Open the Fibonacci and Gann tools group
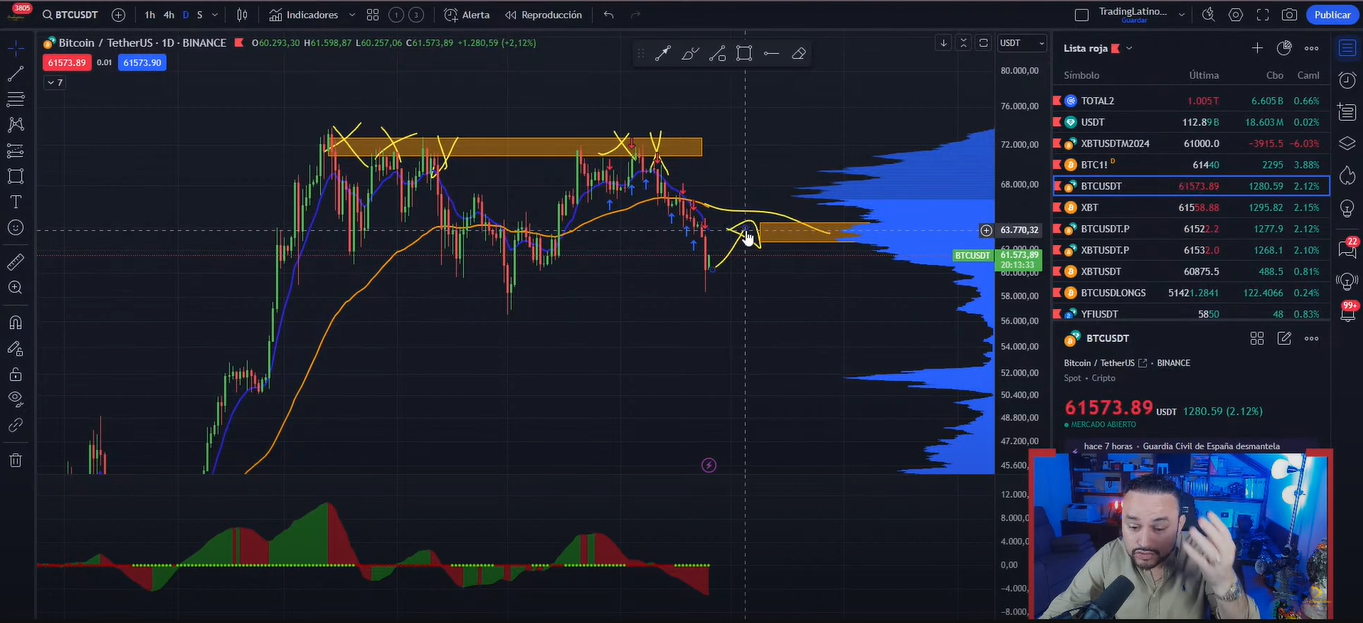 tap(16, 99)
